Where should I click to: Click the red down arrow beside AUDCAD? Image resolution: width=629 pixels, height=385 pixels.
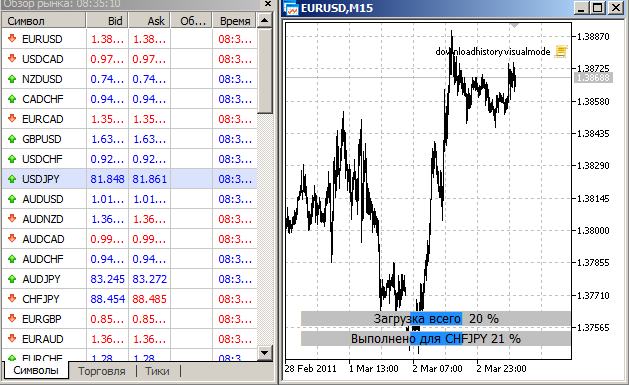click(12, 239)
